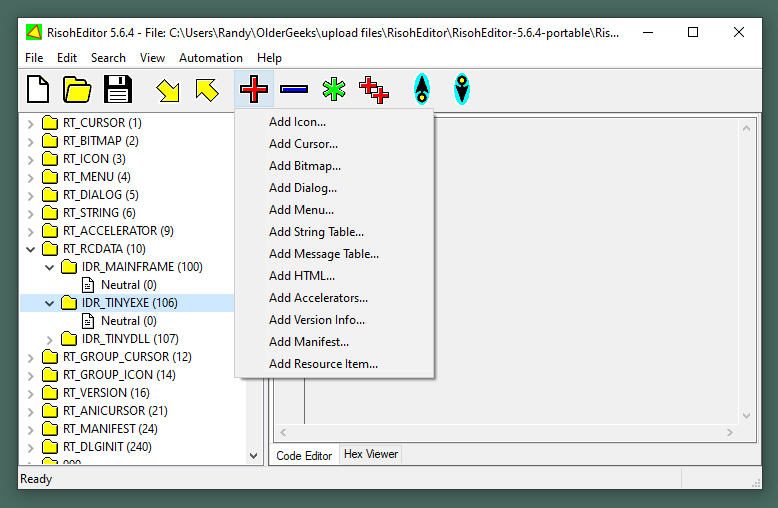Image resolution: width=778 pixels, height=508 pixels.
Task: Expand the RT_ICON (3) node
Action: (x=30, y=159)
